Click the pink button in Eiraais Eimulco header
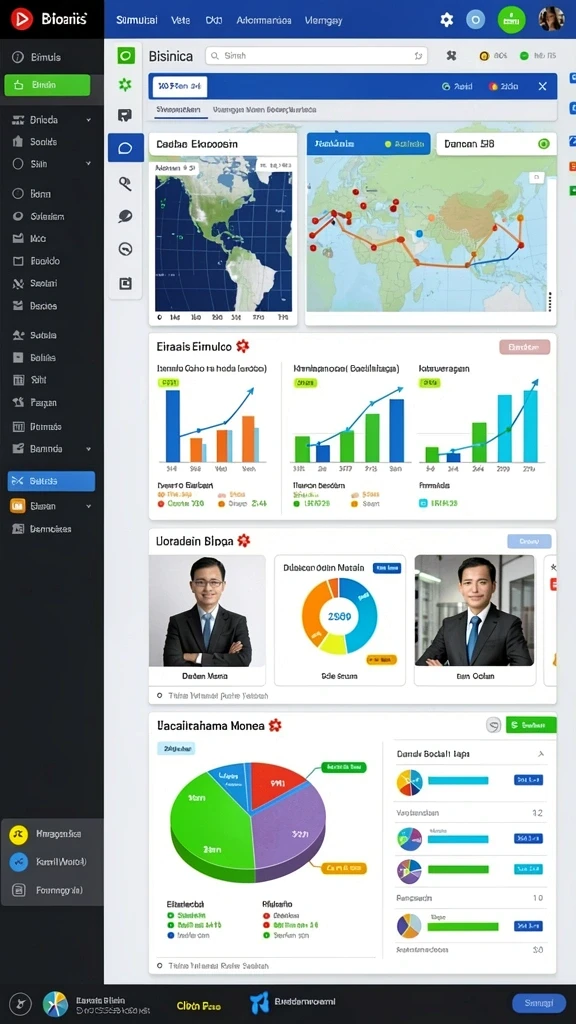The image size is (576, 1024). (x=524, y=347)
